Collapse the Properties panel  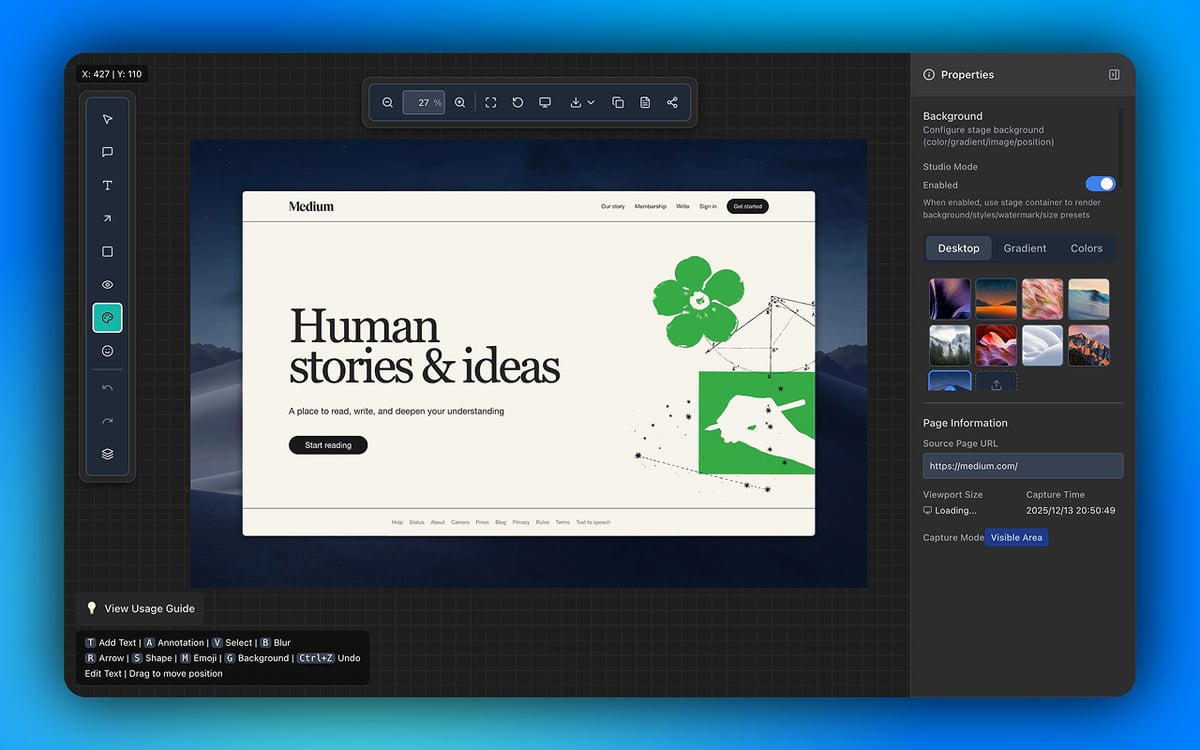1114,75
